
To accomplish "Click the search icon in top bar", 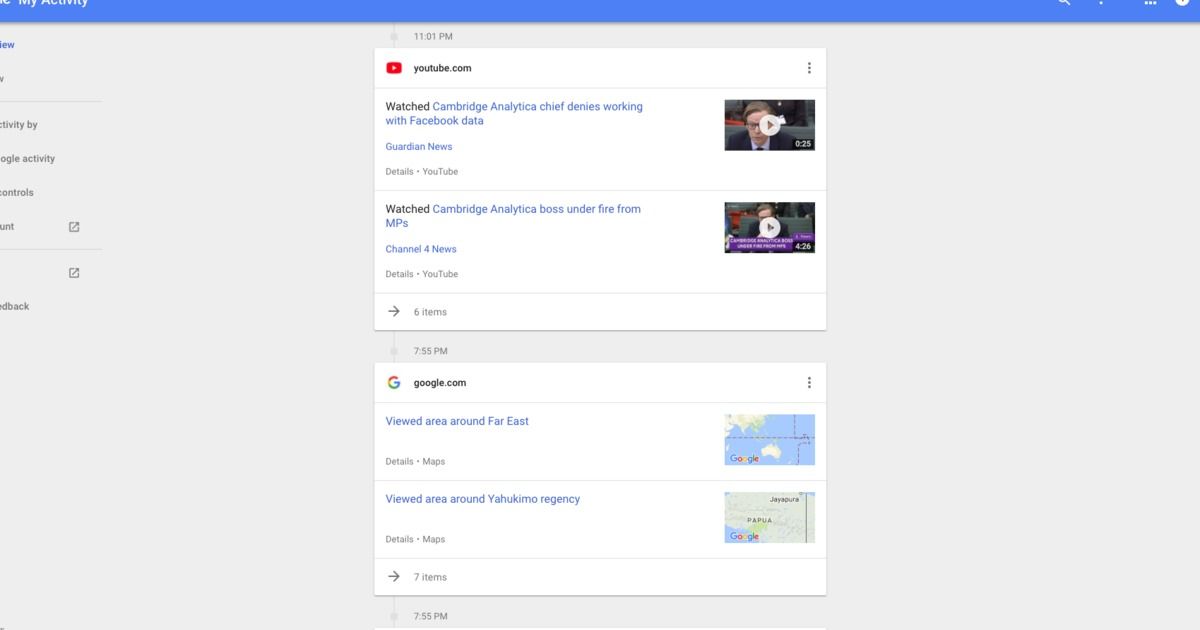I will coord(1064,3).
